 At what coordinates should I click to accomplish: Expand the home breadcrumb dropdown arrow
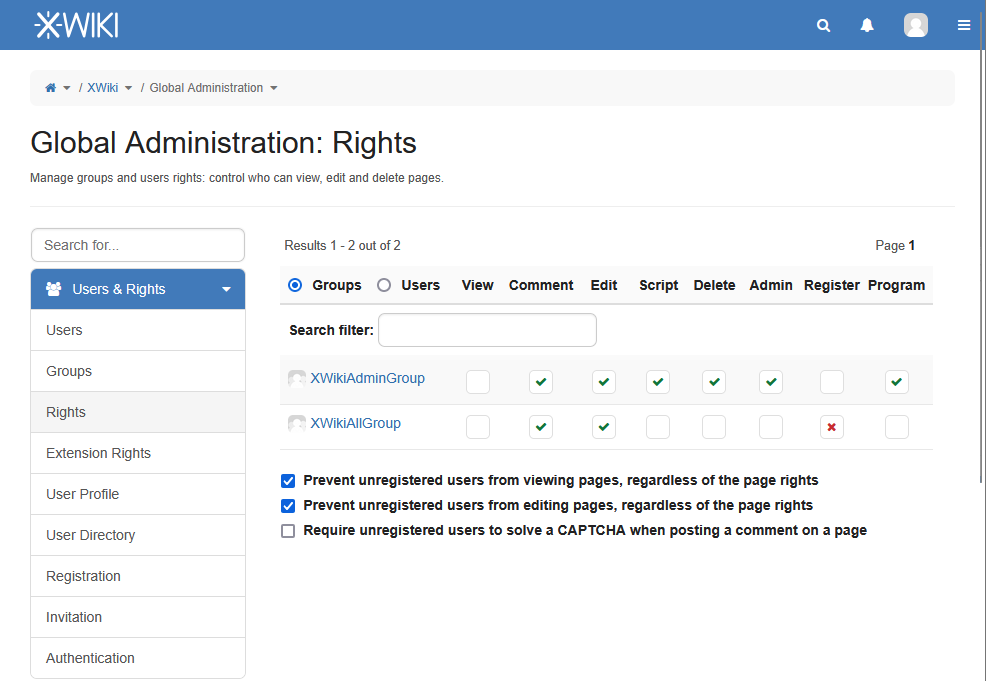[x=67, y=88]
